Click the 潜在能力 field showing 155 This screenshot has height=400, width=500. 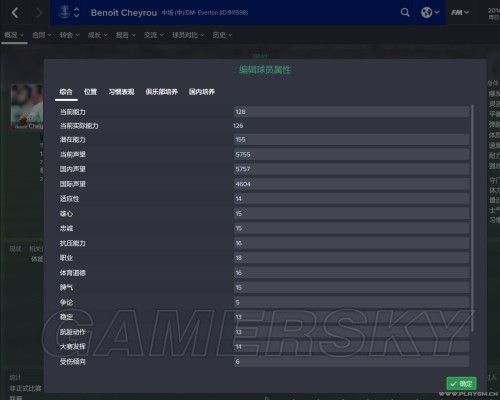351,139
